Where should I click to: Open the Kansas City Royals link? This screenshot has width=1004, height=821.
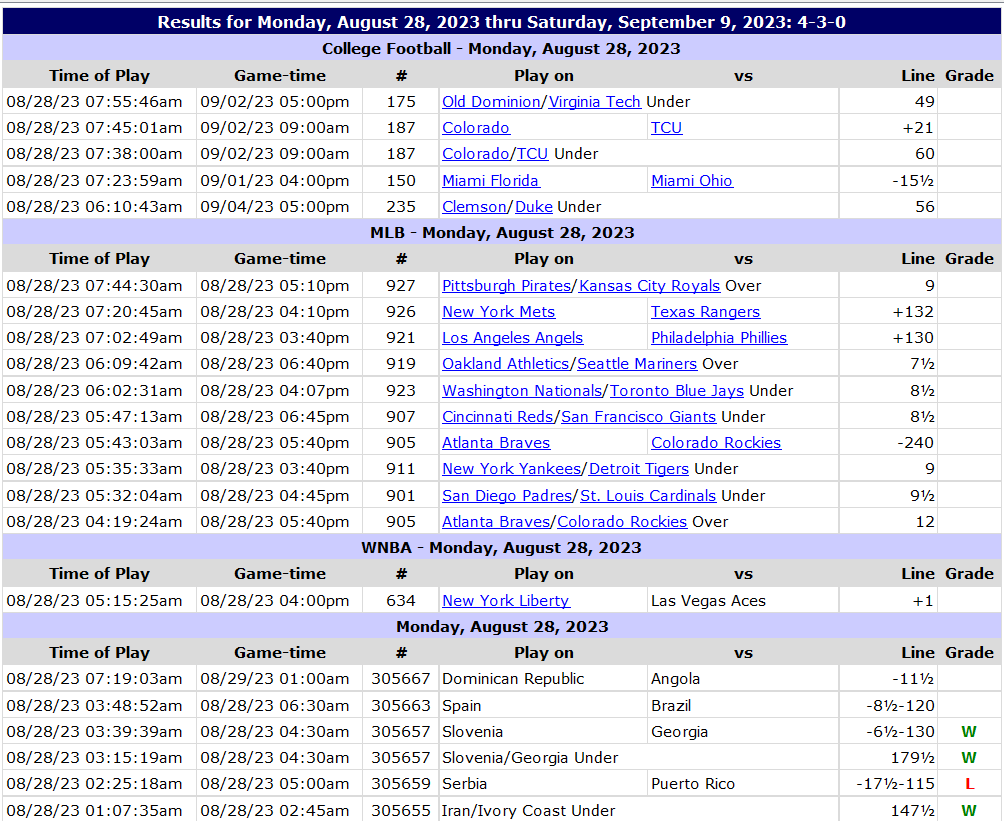pos(649,286)
